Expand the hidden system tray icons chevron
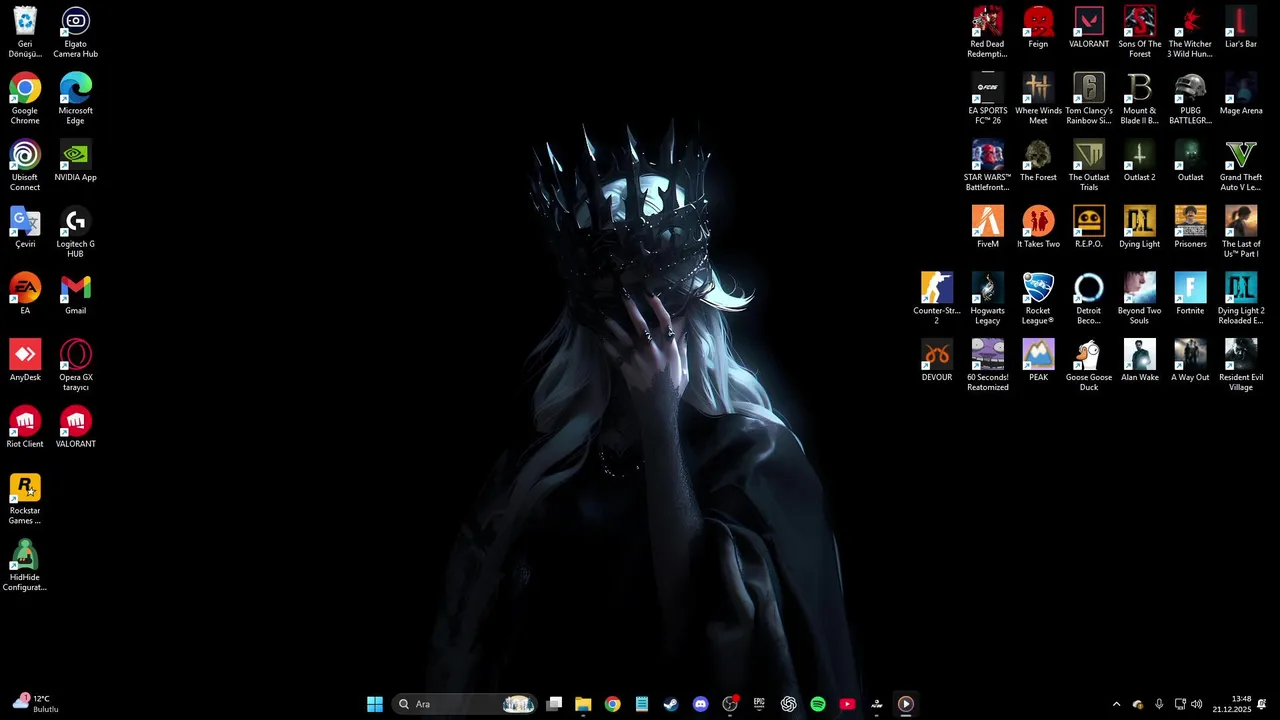This screenshot has height=720, width=1280. click(x=1116, y=704)
